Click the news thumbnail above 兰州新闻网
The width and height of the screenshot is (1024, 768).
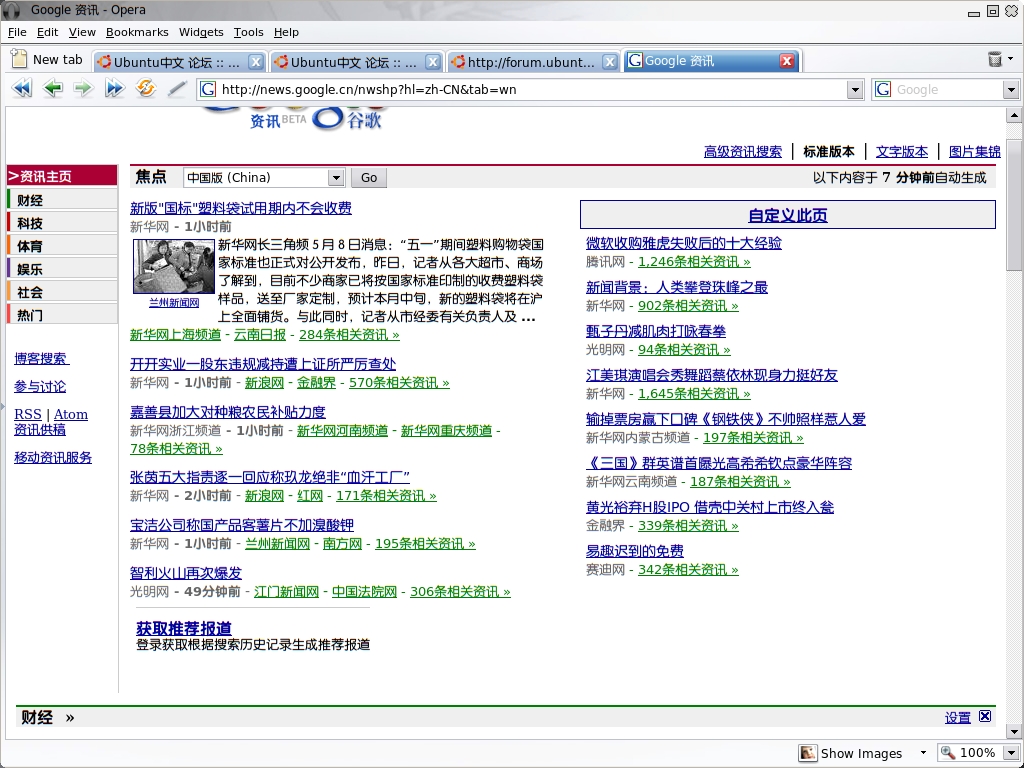pyautogui.click(x=174, y=266)
